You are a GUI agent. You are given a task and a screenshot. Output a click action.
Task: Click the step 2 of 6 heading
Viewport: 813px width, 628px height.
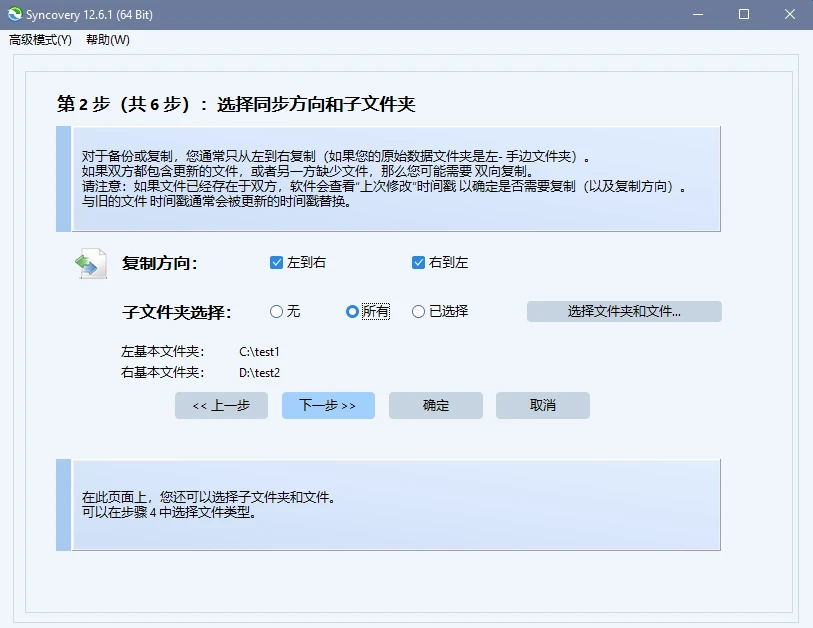click(x=236, y=104)
